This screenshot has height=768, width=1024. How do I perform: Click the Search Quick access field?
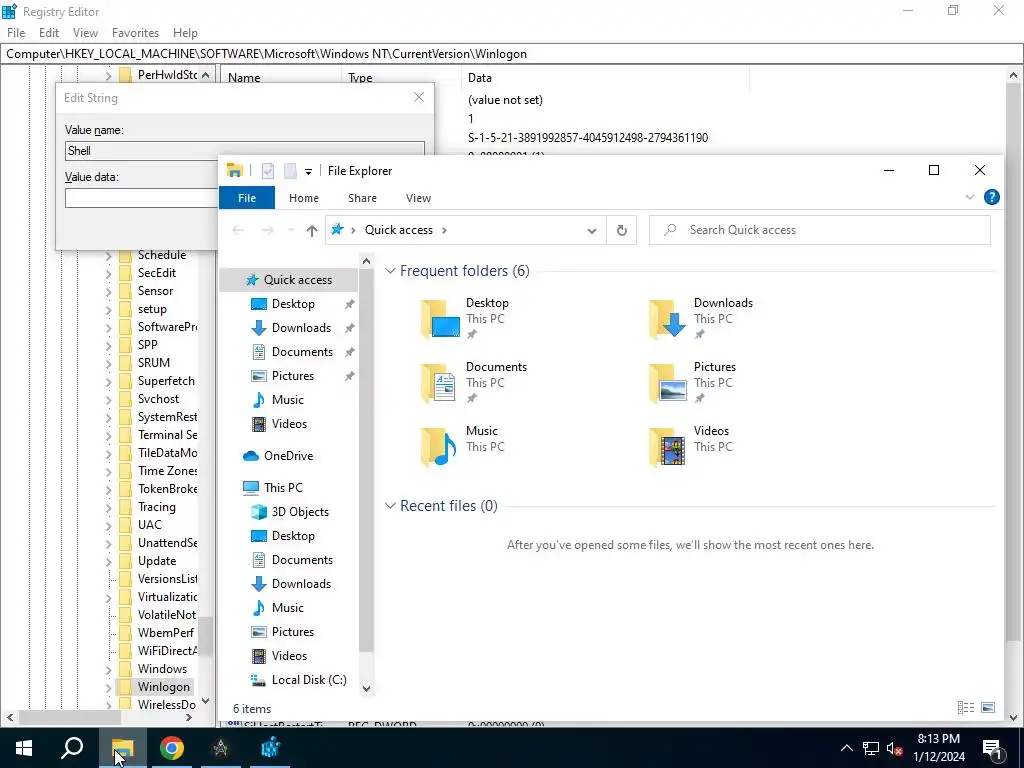pos(820,230)
